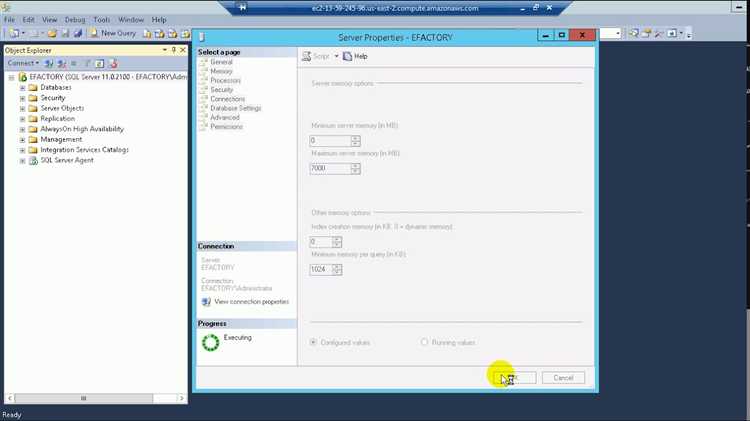Expand the Integration Services Catalogs node
The height and width of the screenshot is (421, 750).
(x=22, y=151)
